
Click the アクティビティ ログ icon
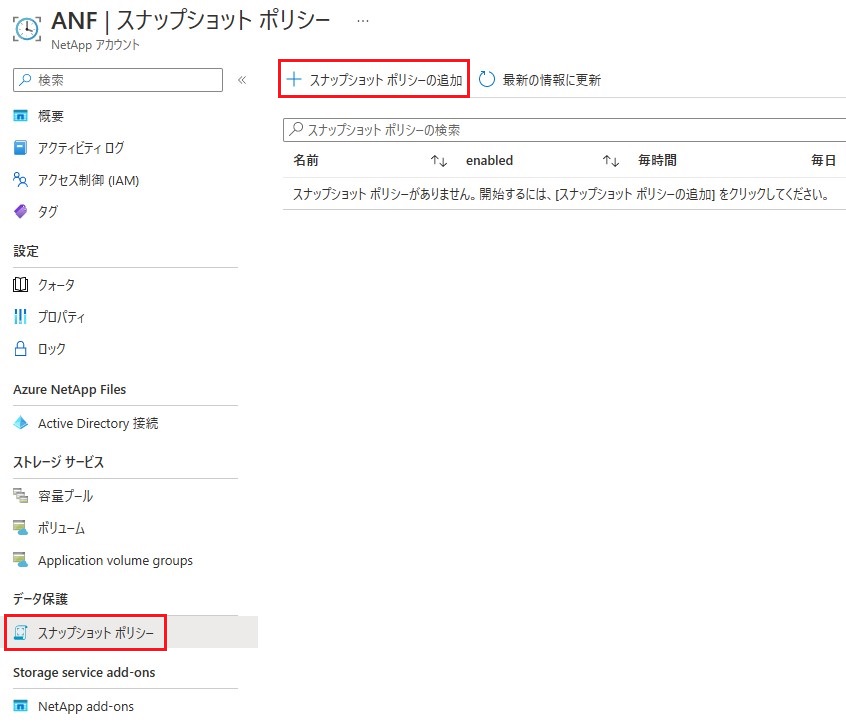pyautogui.click(x=21, y=148)
